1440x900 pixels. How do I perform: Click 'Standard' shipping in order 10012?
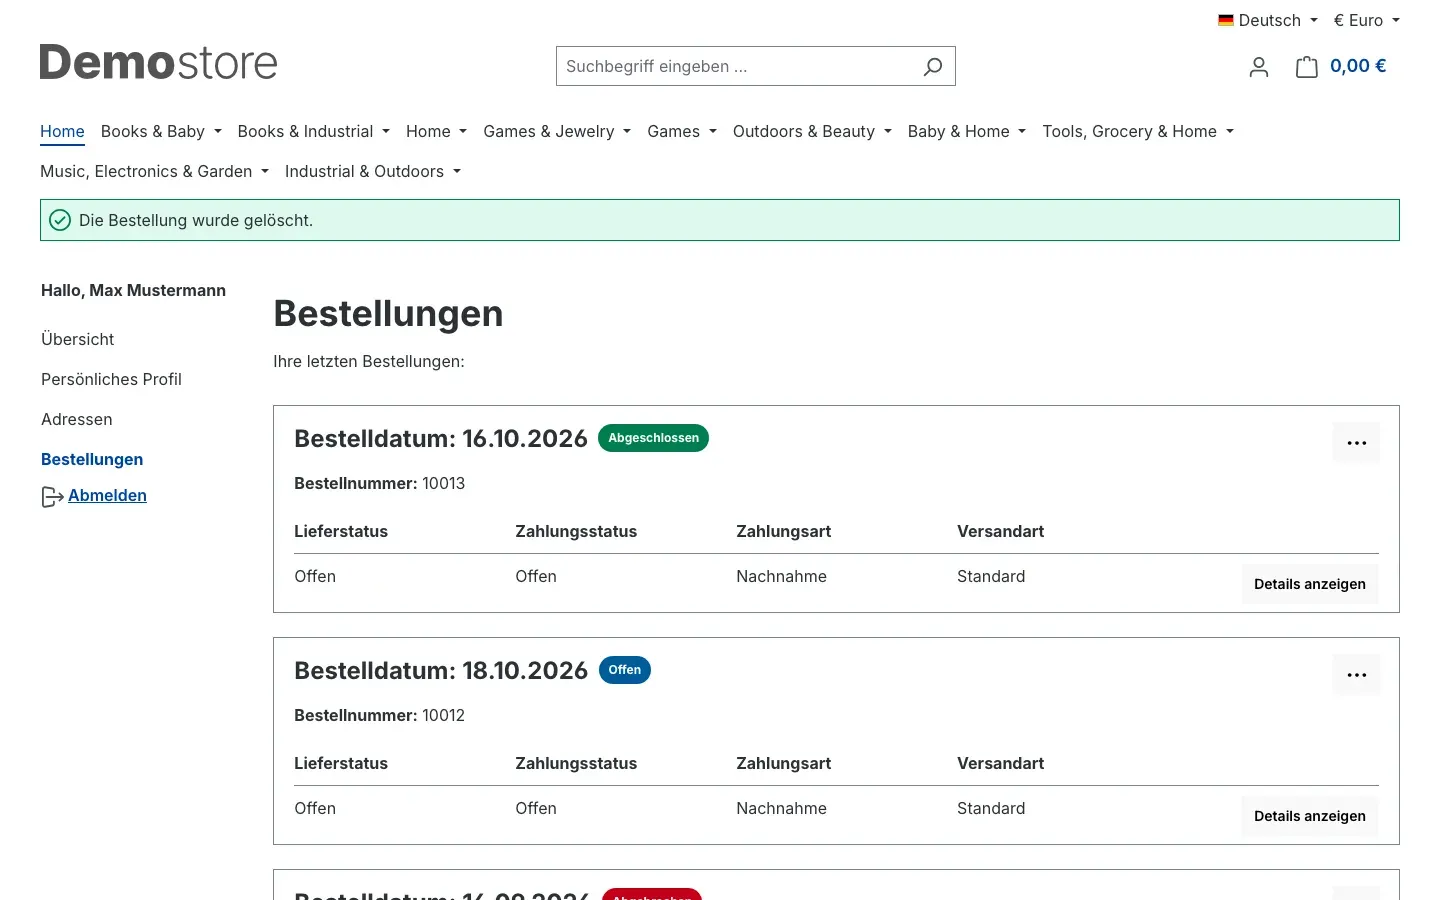pos(991,808)
